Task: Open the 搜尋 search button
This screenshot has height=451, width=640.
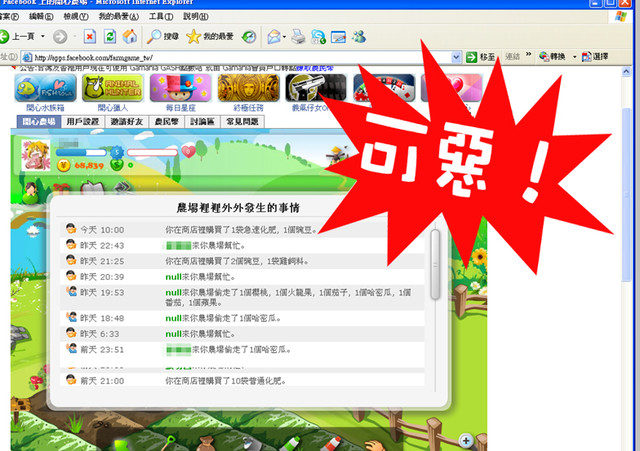Action: [x=163, y=37]
